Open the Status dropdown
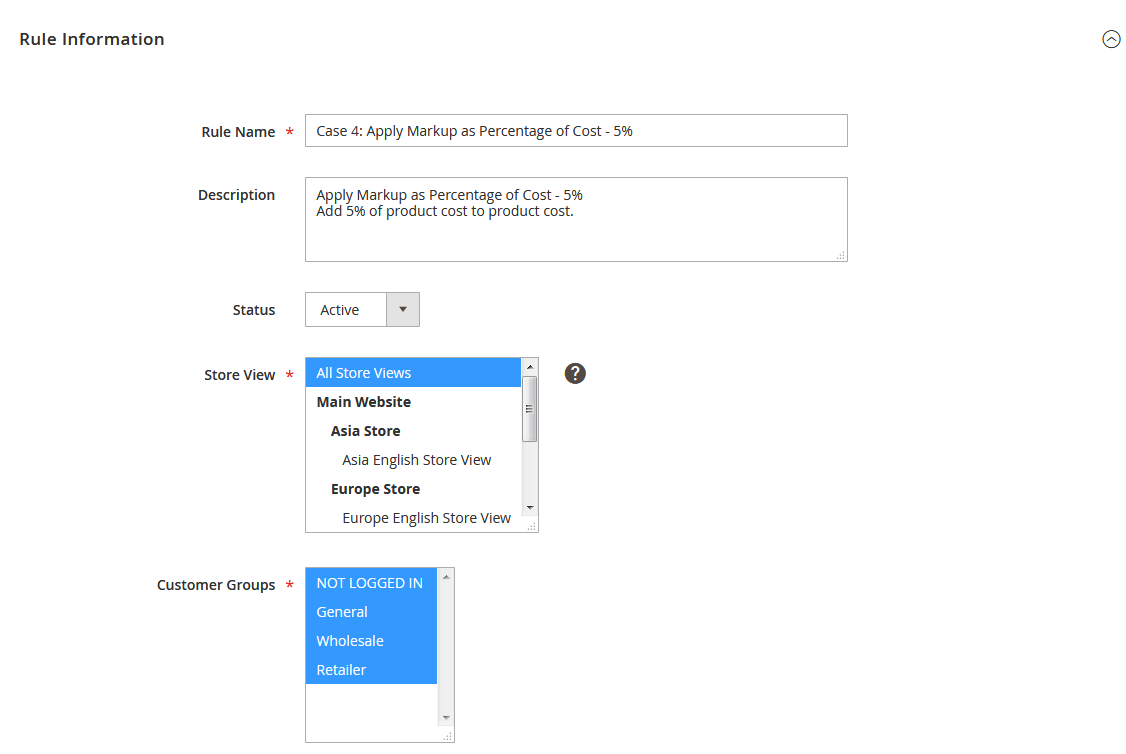Viewport: 1126px width, 754px height. 362,310
